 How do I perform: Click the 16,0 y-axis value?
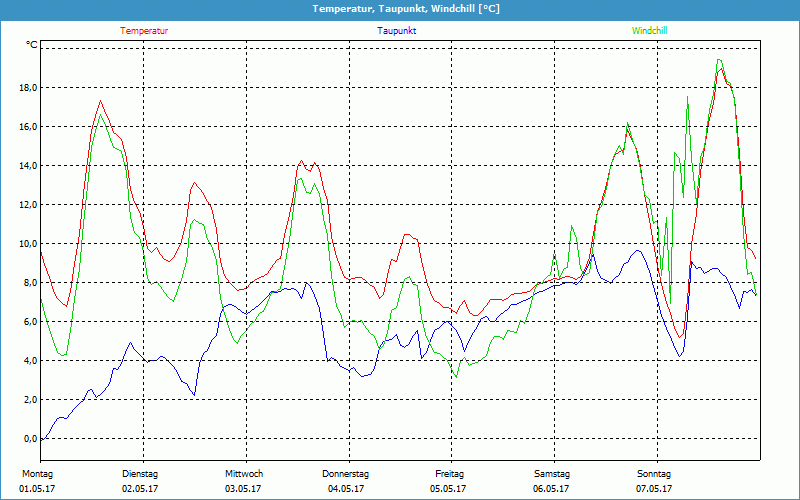click(29, 127)
